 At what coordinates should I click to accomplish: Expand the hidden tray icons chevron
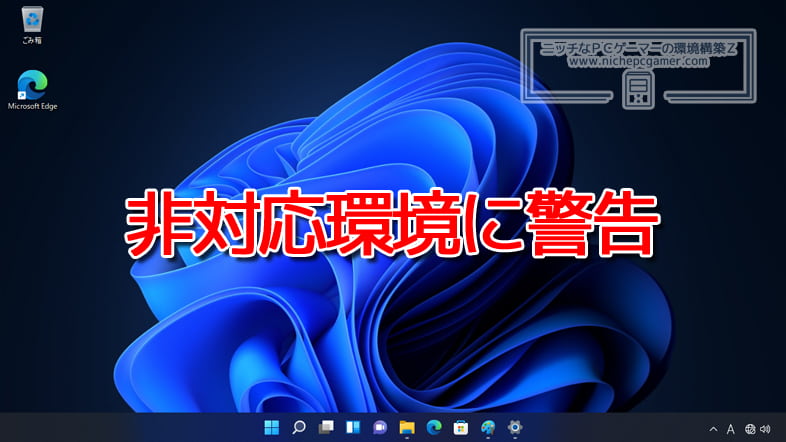click(712, 429)
